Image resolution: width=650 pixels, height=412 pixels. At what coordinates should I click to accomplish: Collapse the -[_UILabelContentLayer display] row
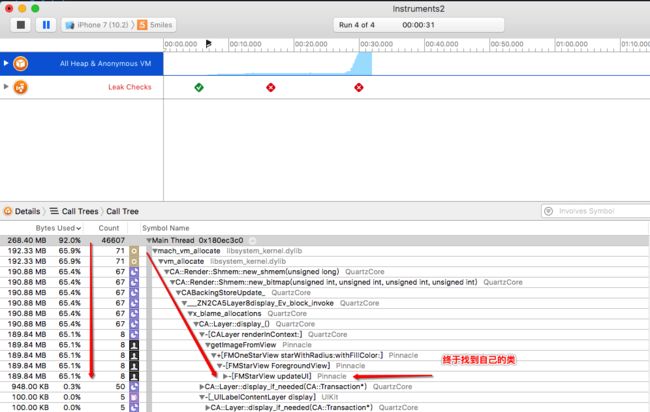[202, 397]
